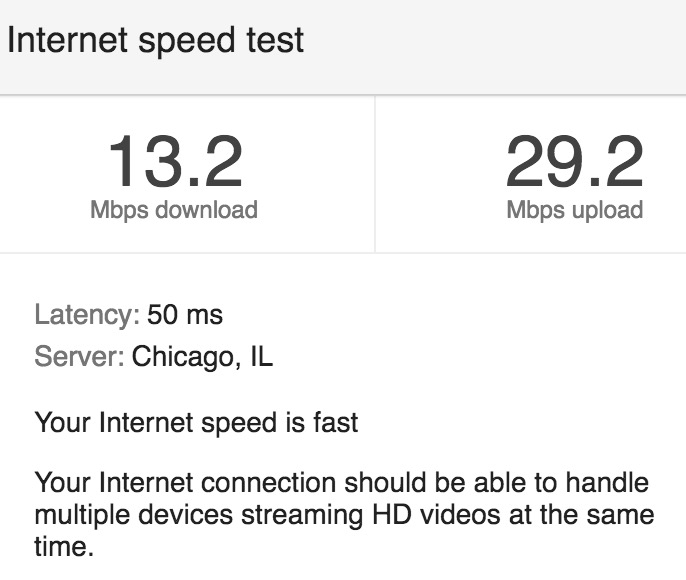Click the Internet speed test title
Image resolution: width=686 pixels, height=580 pixels.
pyautogui.click(x=155, y=41)
